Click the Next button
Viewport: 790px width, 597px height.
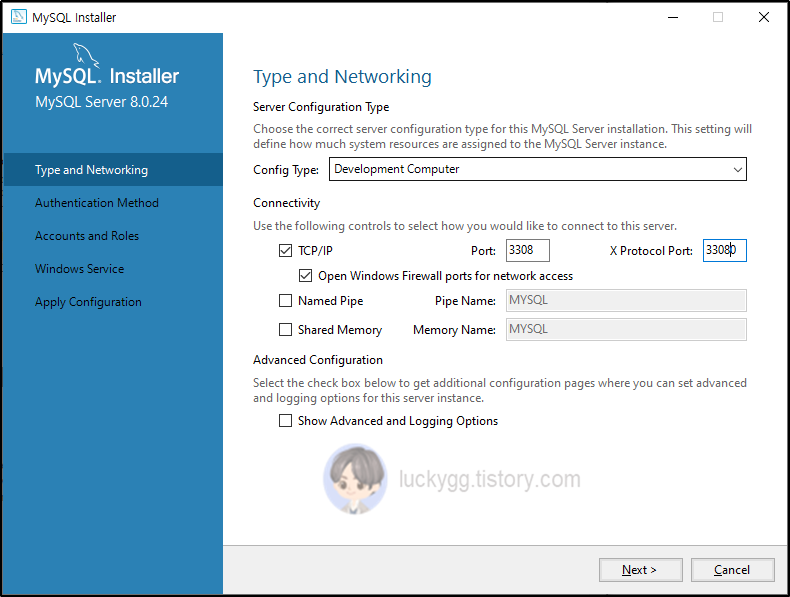point(640,570)
